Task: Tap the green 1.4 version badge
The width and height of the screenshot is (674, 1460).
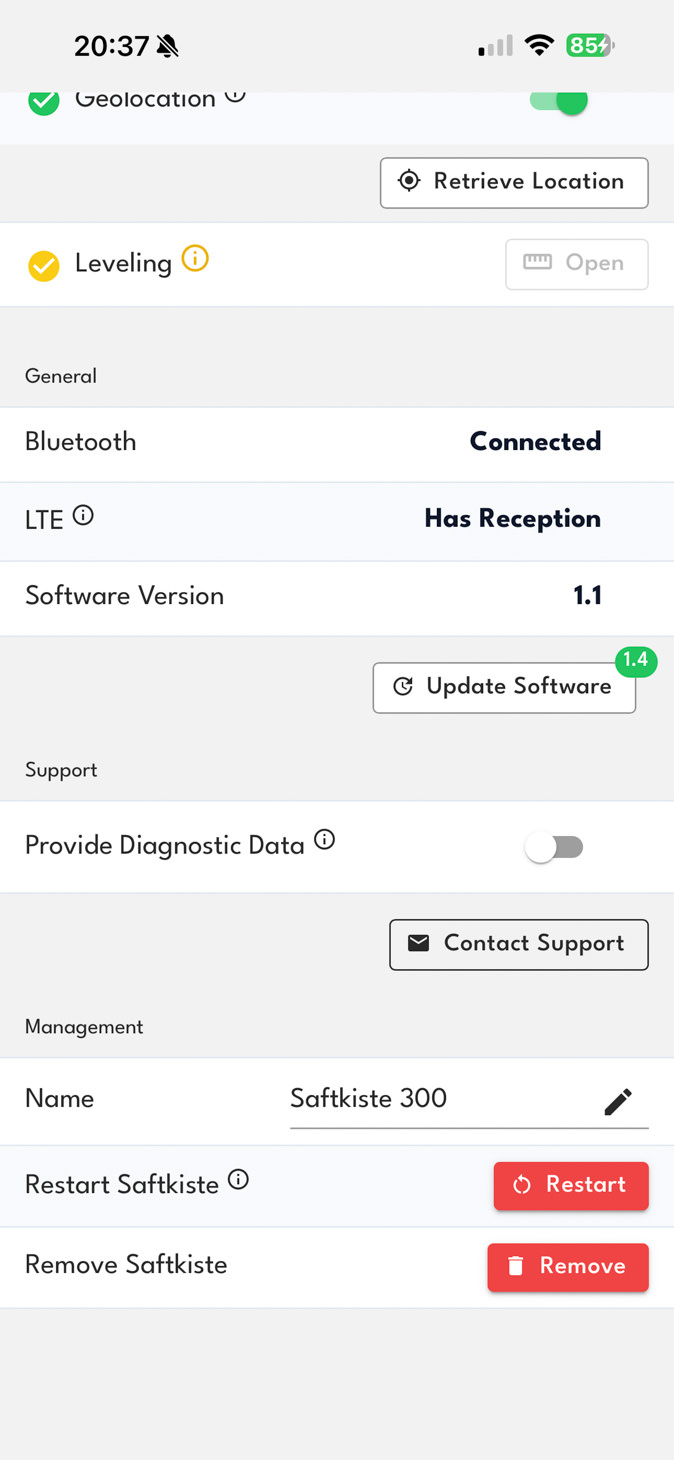Action: (636, 660)
